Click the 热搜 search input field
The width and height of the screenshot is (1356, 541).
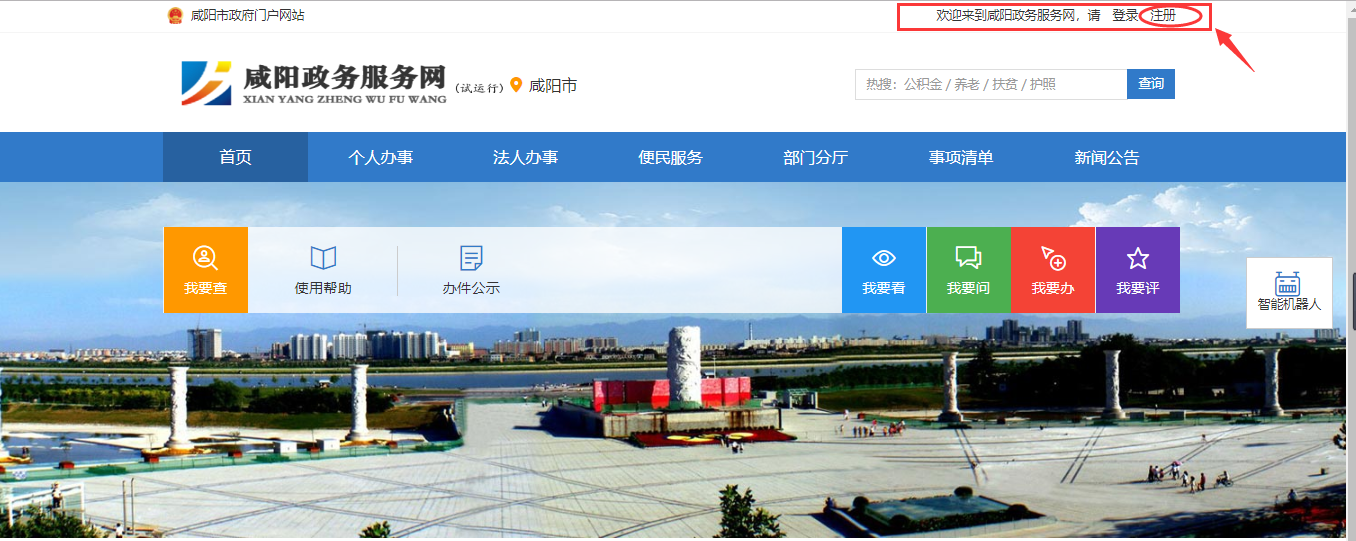coord(990,85)
